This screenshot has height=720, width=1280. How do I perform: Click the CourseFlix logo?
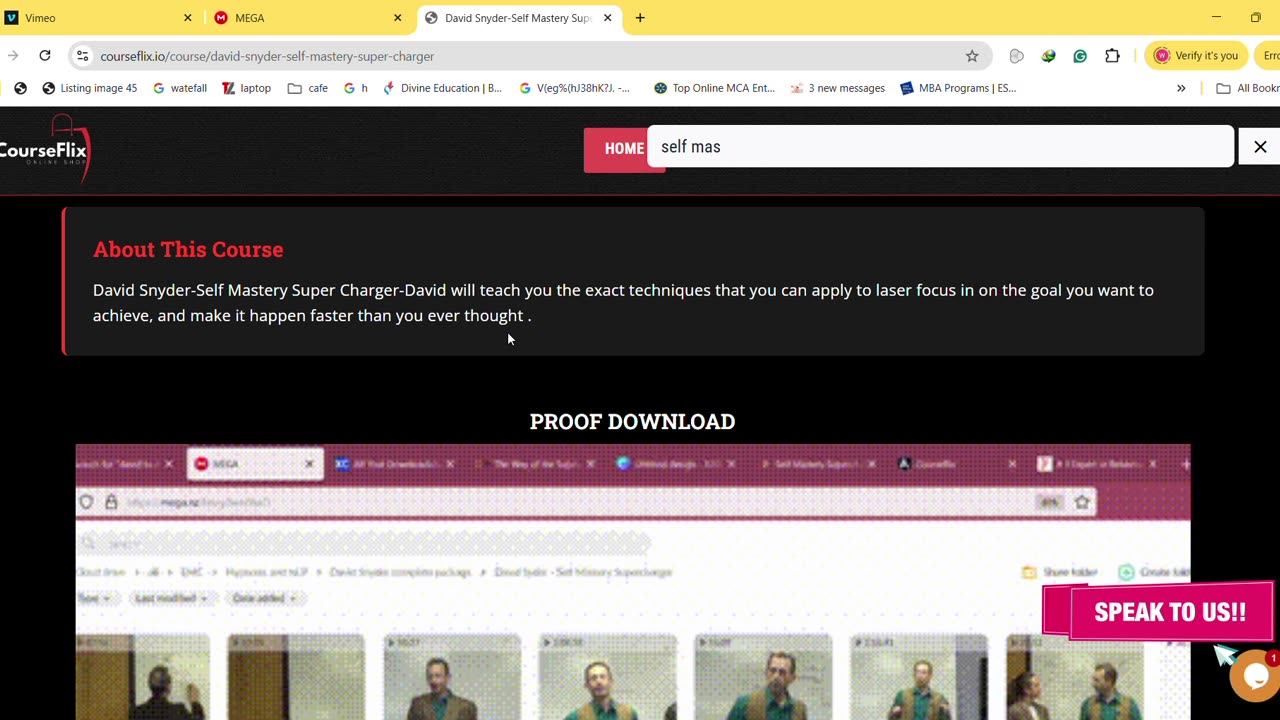click(45, 150)
